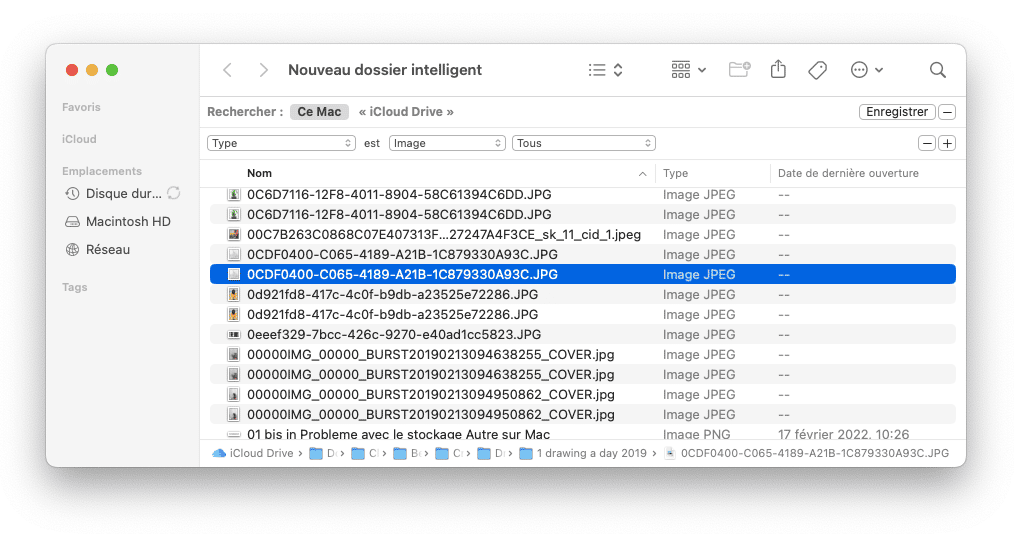Sort by the Nom column header
The image size is (1022, 536).
(x=260, y=173)
